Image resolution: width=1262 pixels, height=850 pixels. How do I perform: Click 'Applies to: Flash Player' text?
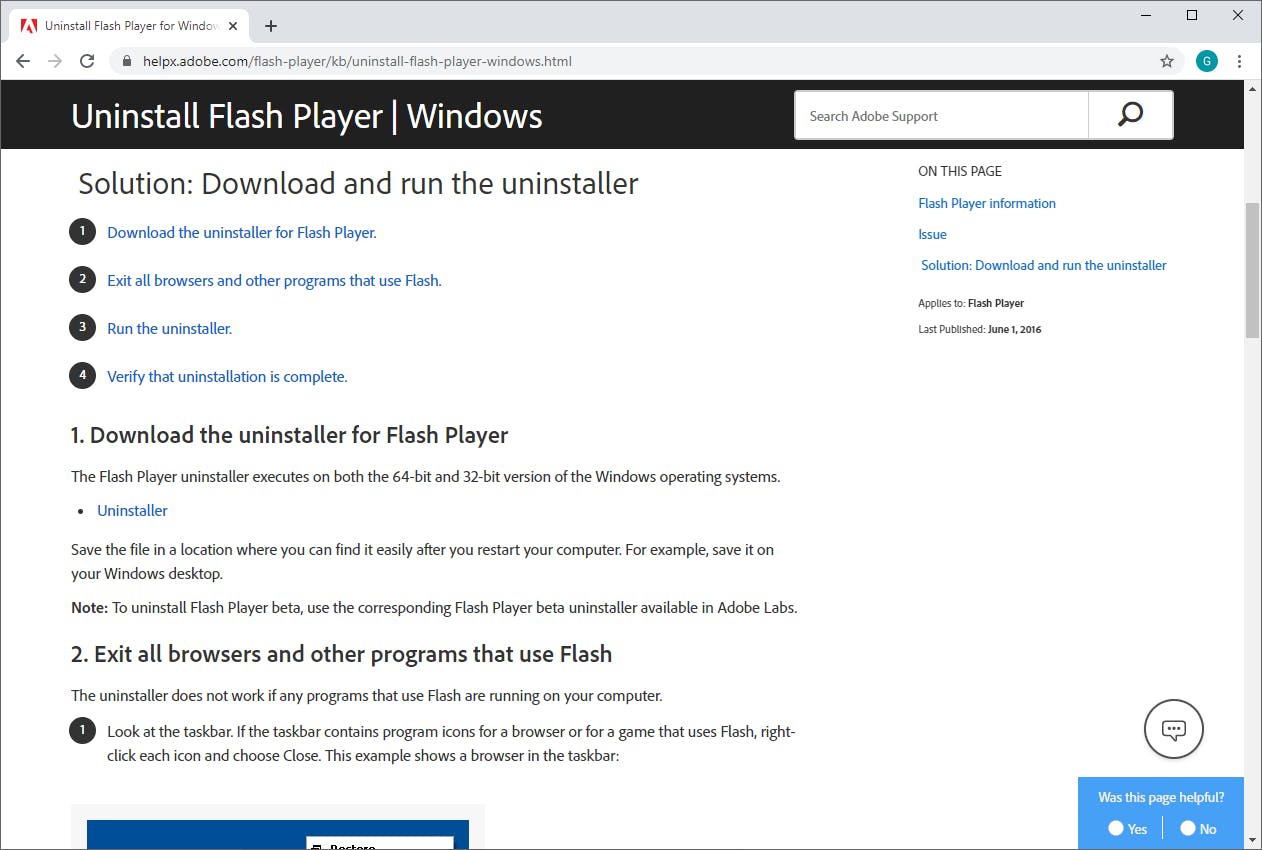point(971,303)
